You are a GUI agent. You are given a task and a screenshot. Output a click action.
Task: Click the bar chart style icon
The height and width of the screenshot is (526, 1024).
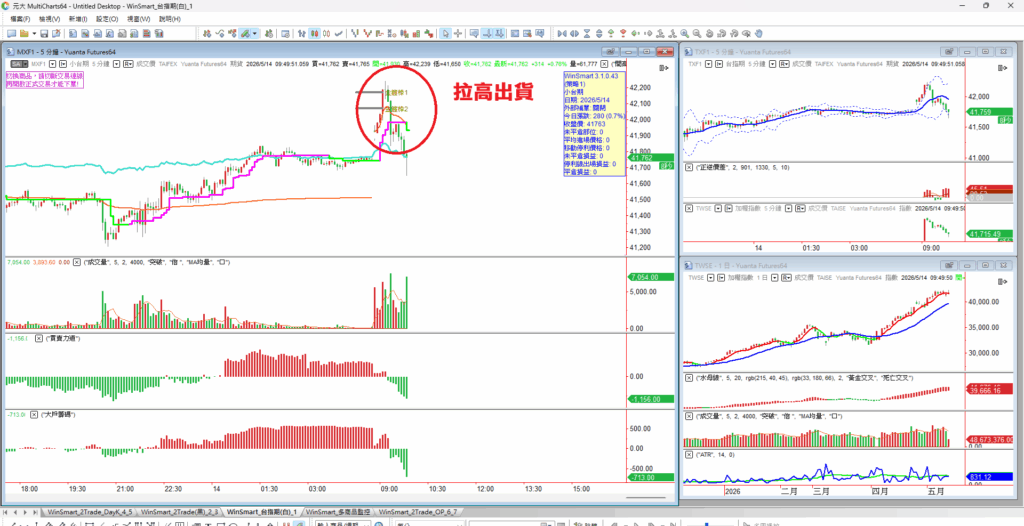[302, 33]
